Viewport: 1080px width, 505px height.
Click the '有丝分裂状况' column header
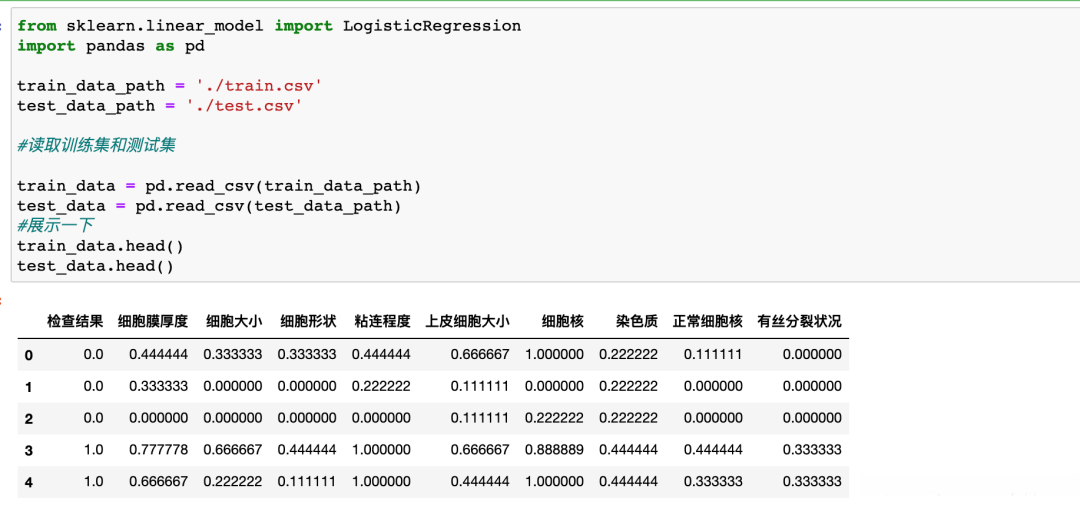[799, 321]
